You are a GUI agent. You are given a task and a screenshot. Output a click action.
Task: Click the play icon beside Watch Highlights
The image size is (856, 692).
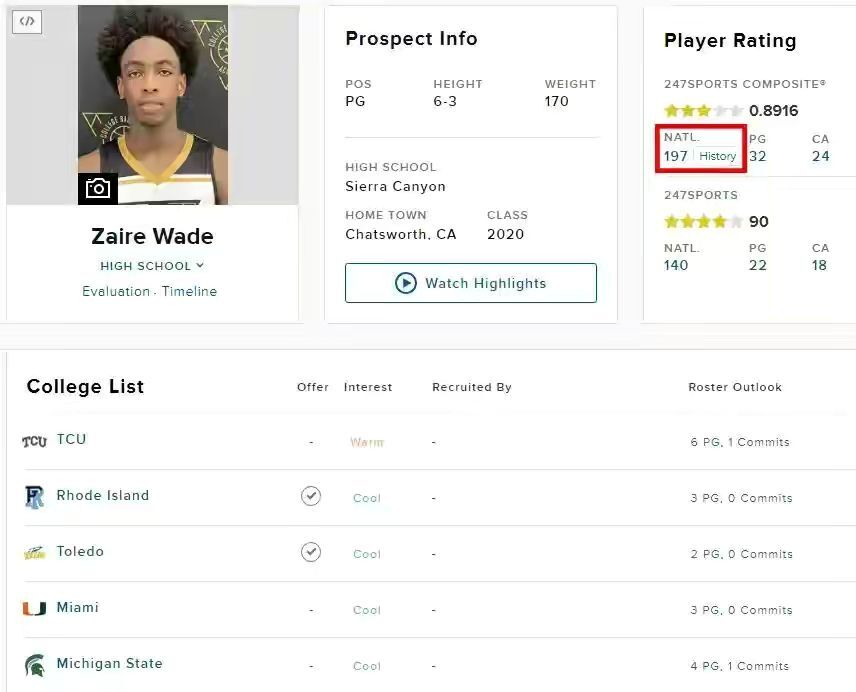coord(405,283)
